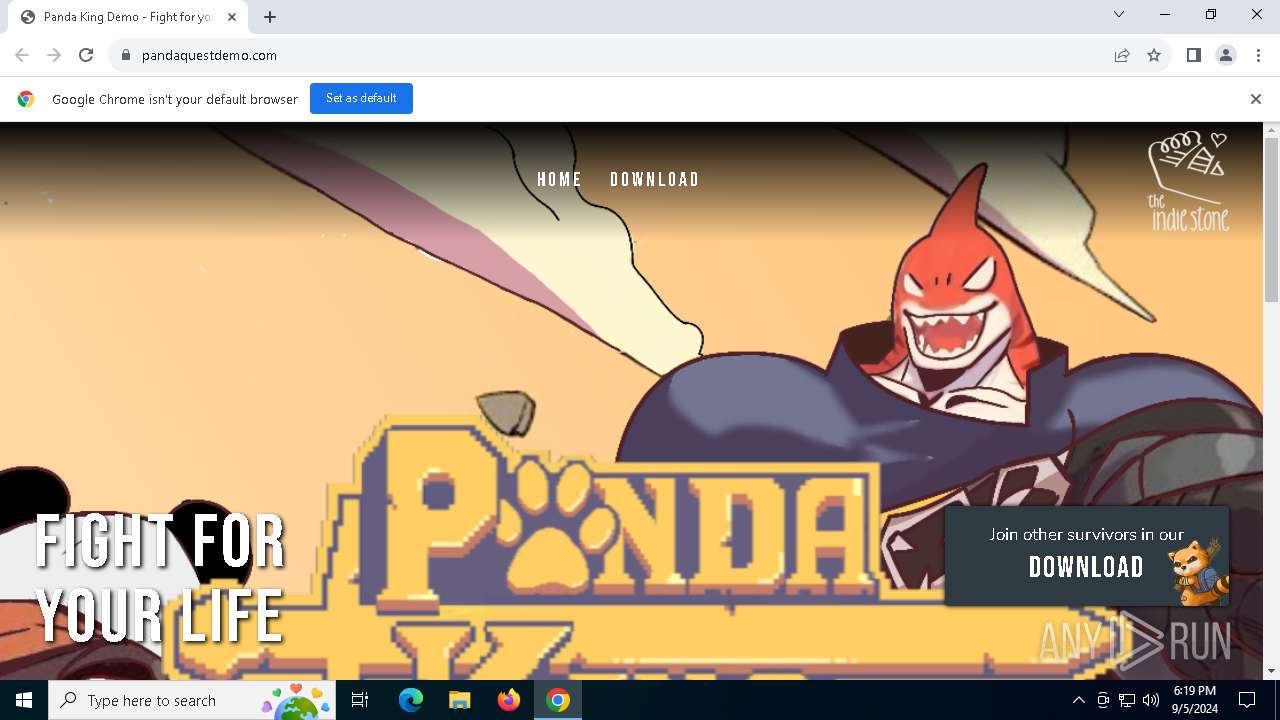Click the scrollbar down arrow
The image size is (1280, 720).
1271,671
